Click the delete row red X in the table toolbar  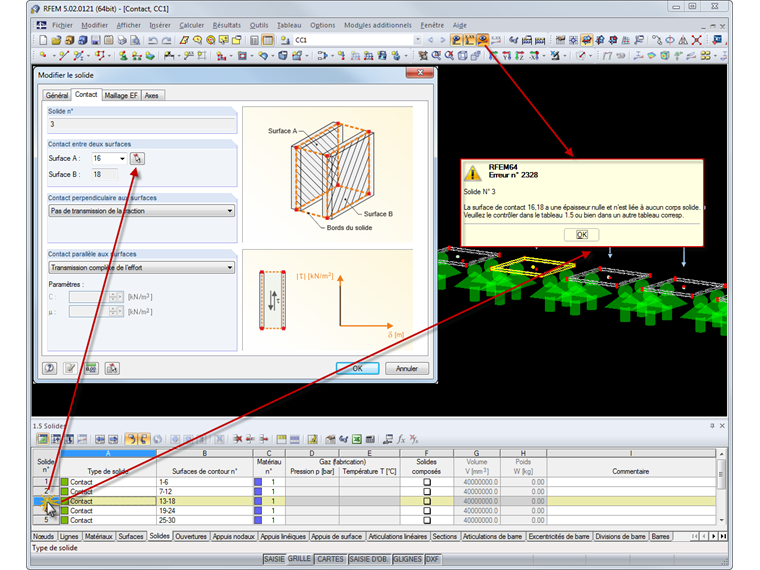(238, 439)
